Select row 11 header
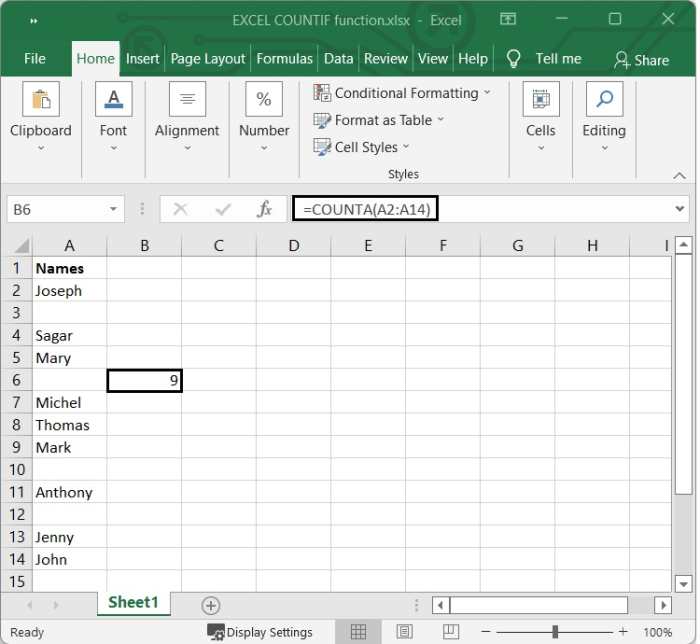This screenshot has height=644, width=700. [x=17, y=492]
